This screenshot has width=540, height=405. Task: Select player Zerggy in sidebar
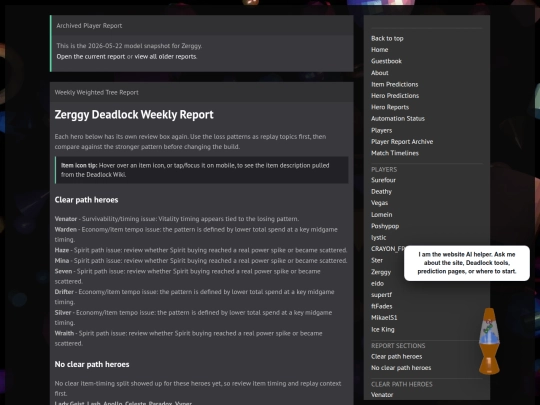click(381, 272)
